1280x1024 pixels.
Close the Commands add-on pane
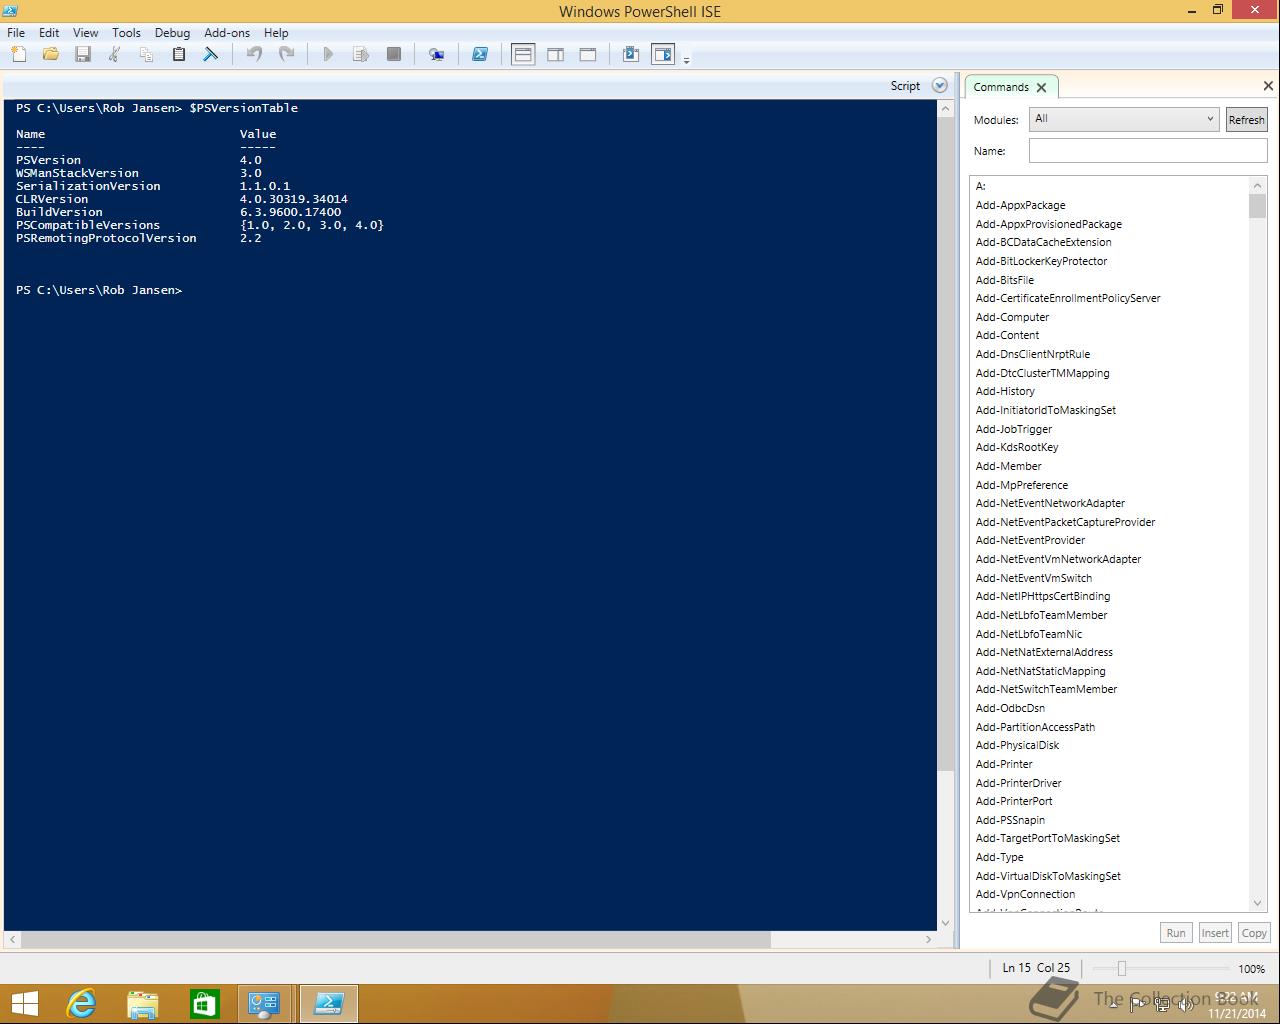1268,86
